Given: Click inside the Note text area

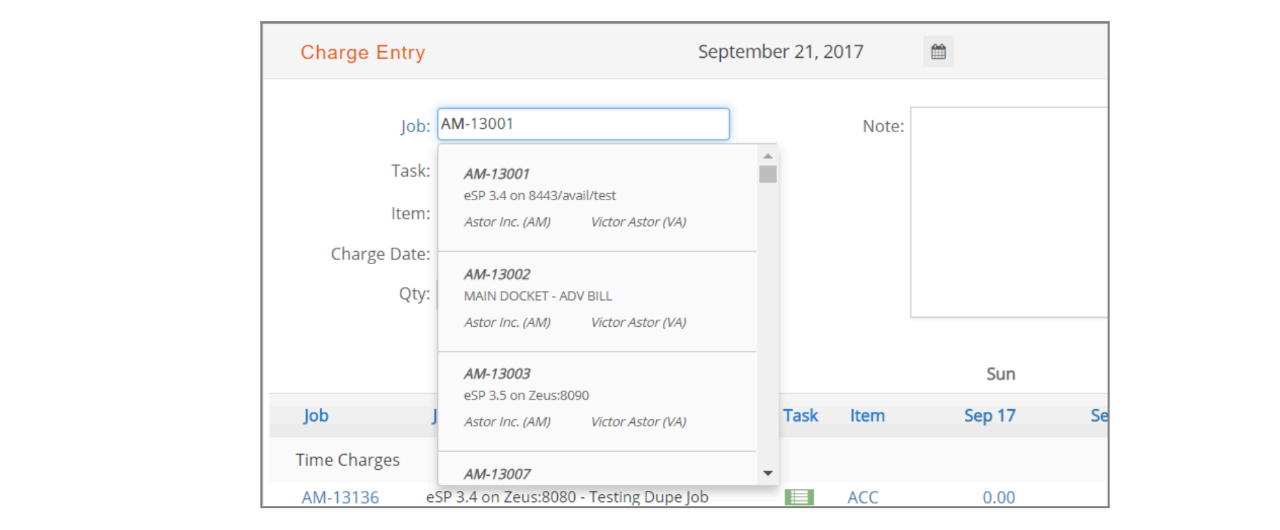Looking at the screenshot, I should pos(1009,212).
